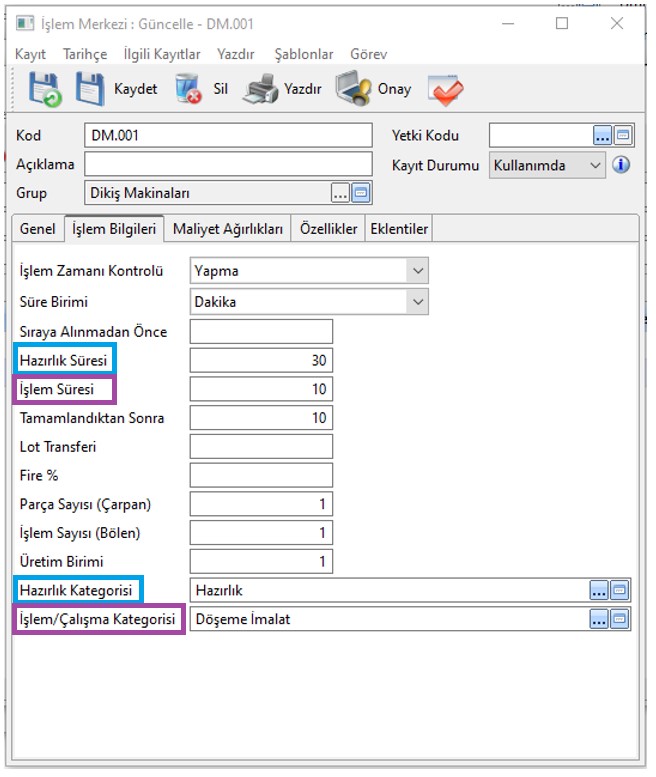Open İşlem/Çalışma Kategorisi lookup ellipsis button

click(599, 619)
